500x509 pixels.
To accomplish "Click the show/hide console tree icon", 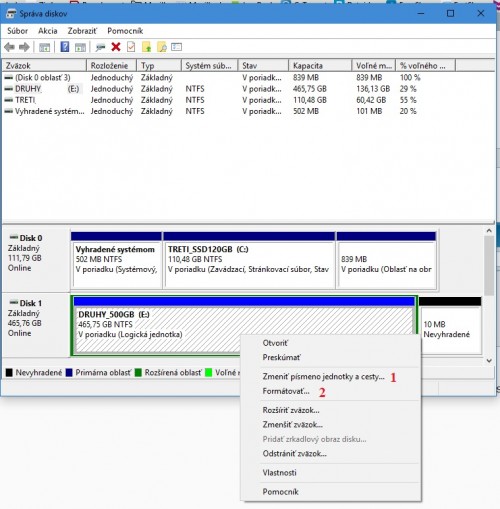I will pos(45,47).
